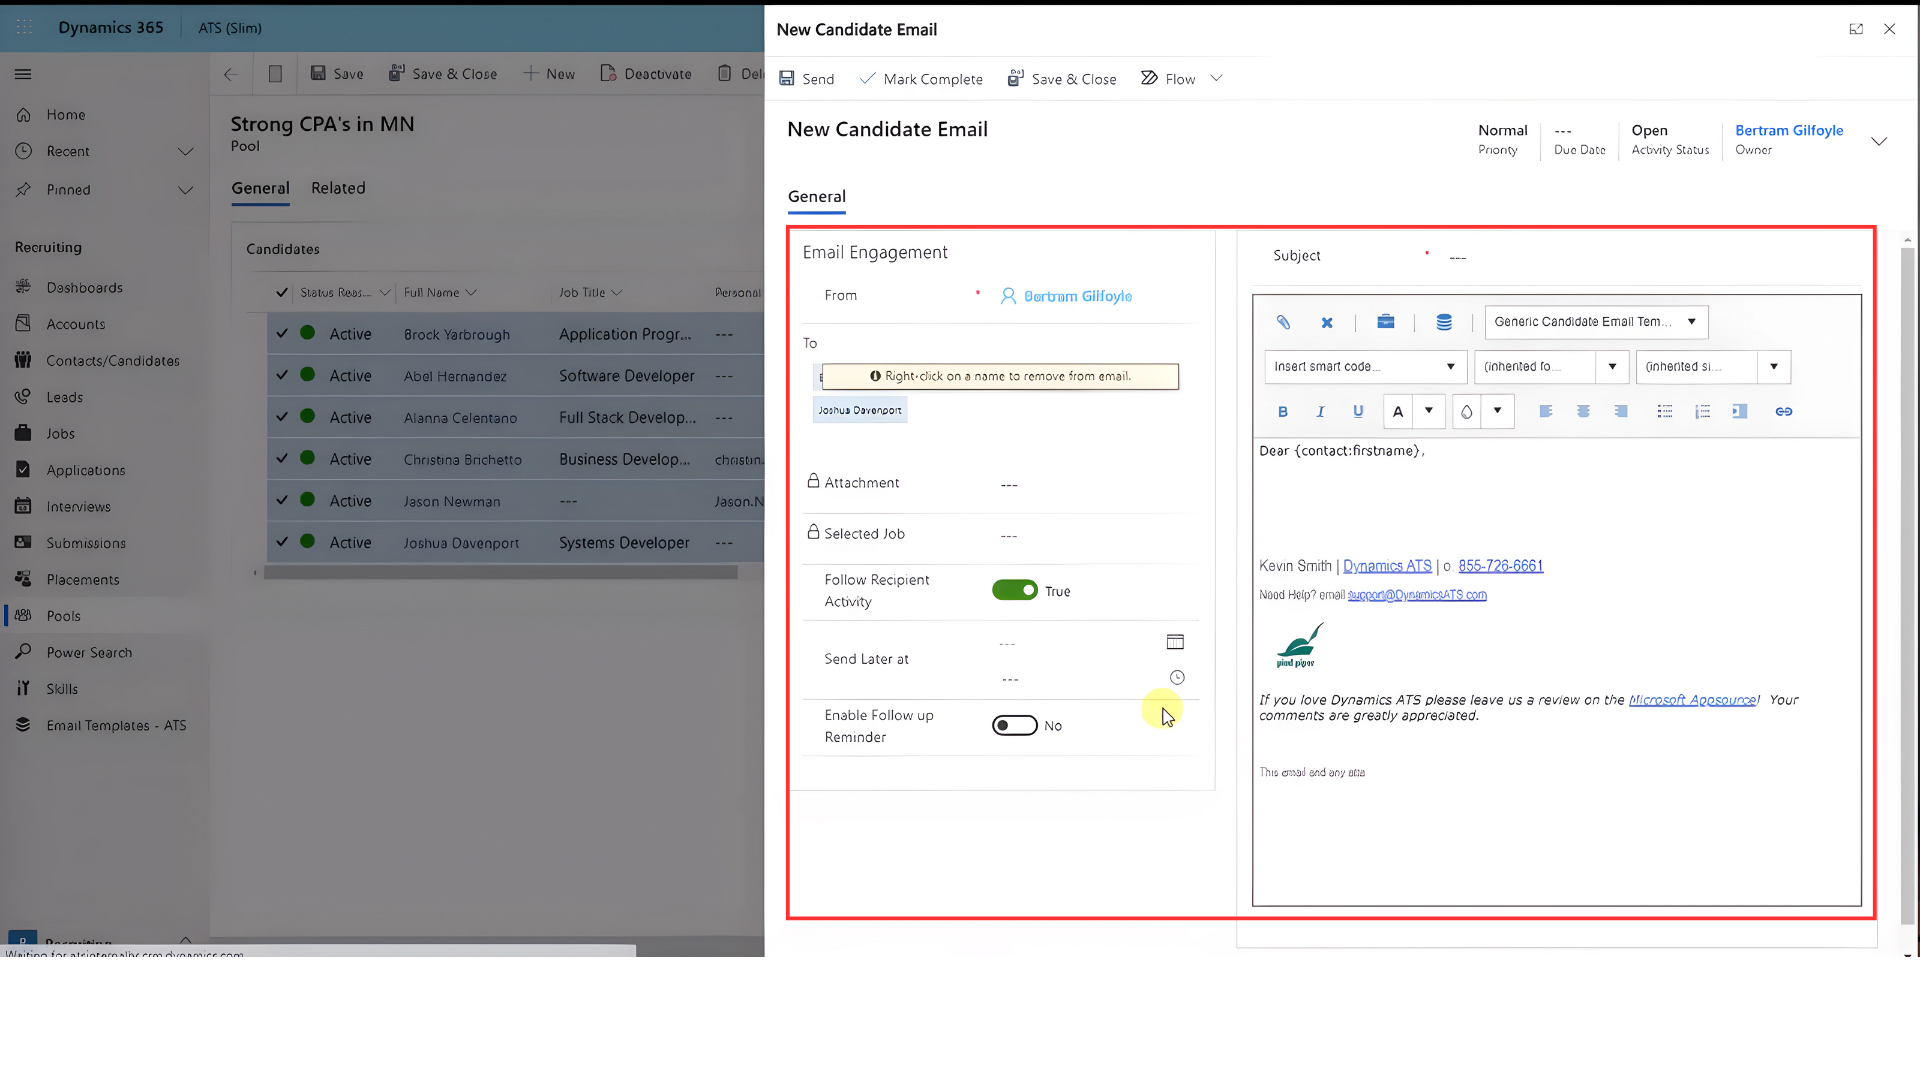The height and width of the screenshot is (1080, 1920).
Task: Open the Send Later clock time picker
Action: click(1177, 678)
